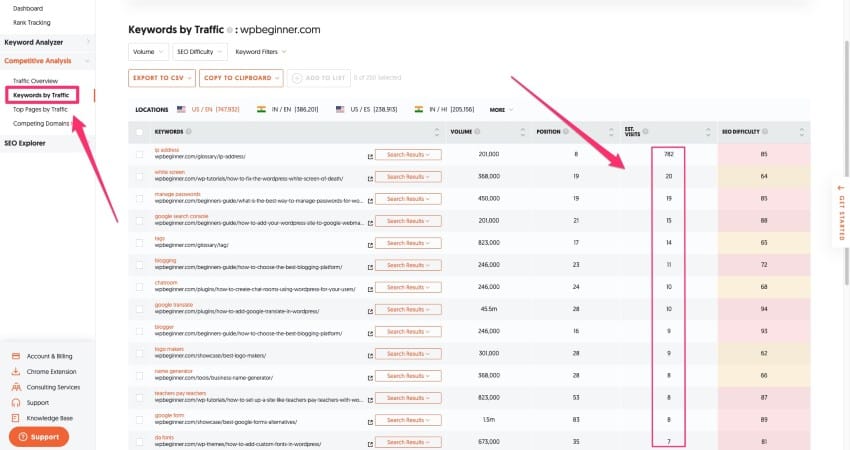Open external link icon for name generator row
The height and width of the screenshot is (450, 850).
point(370,378)
